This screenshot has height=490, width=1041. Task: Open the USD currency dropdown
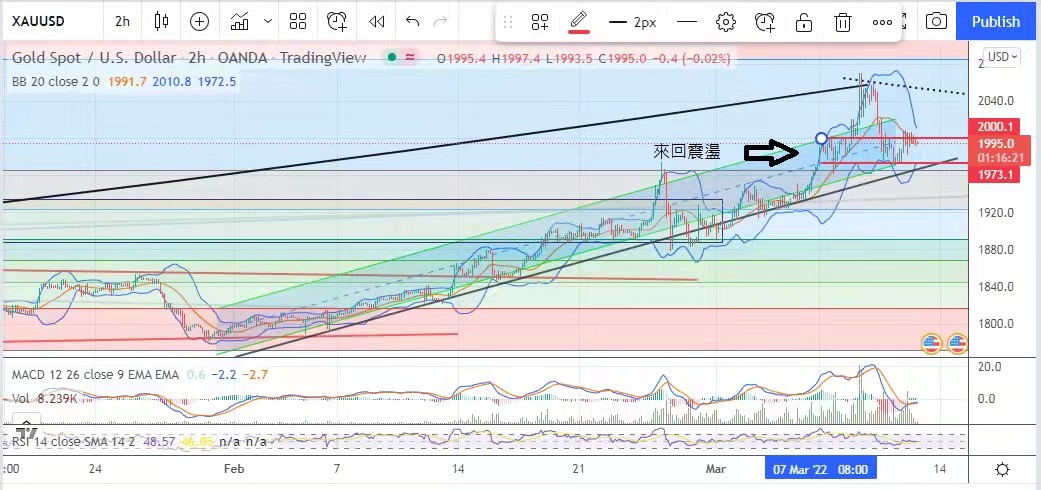[x=1002, y=57]
